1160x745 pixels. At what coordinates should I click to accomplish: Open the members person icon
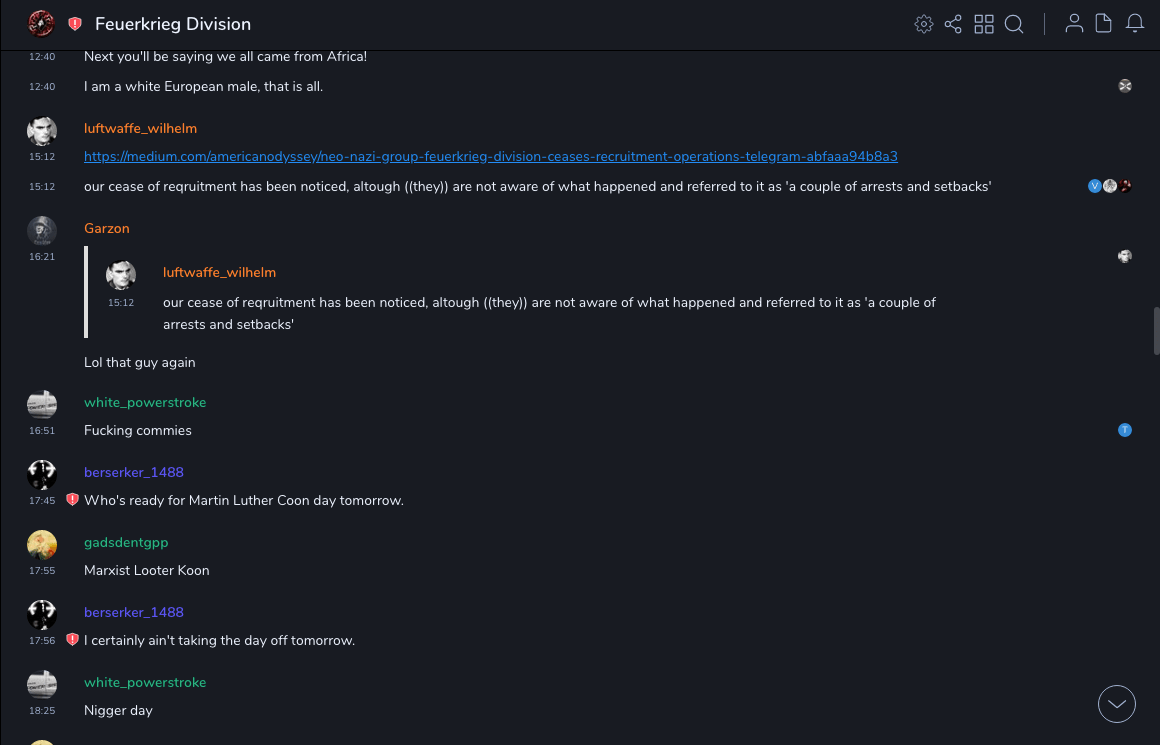click(1074, 24)
